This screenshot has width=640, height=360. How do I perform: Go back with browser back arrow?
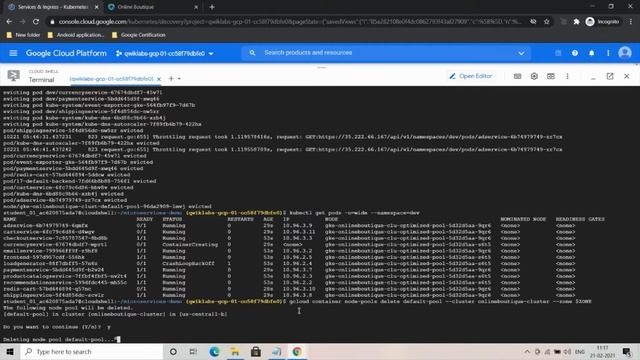pos(9,22)
